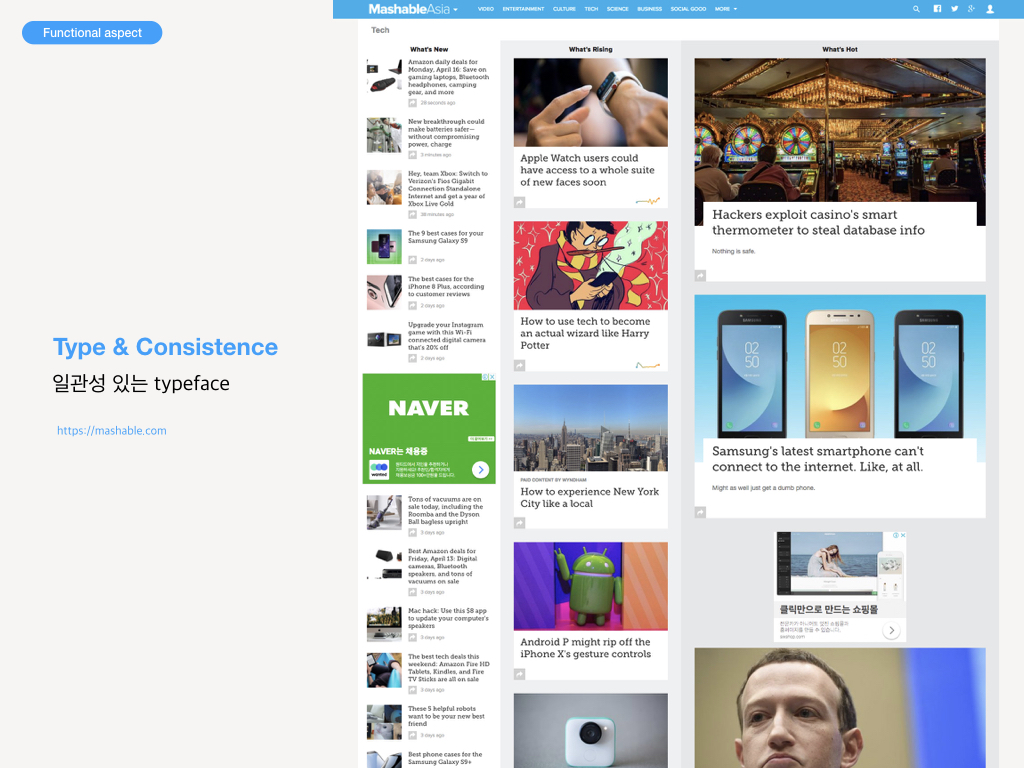The image size is (1024, 768).
Task: Open Mashable's Facebook icon in header
Action: coord(937,9)
